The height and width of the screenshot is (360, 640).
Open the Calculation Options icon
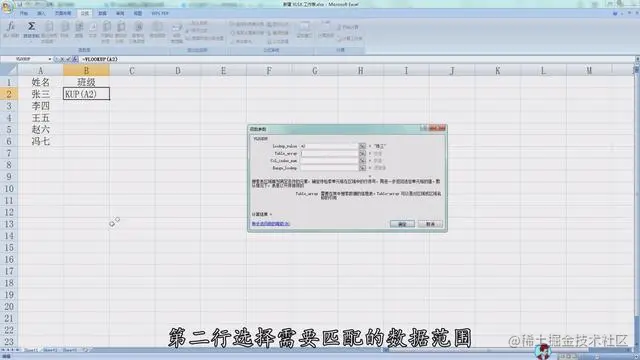(325, 27)
